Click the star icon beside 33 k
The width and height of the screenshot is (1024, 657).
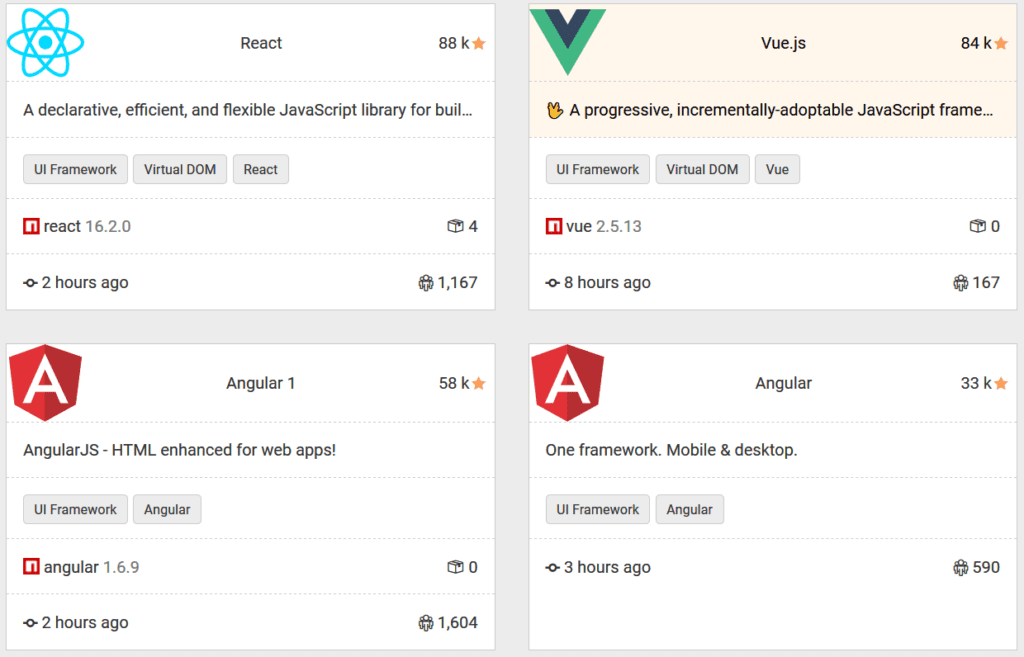click(x=1001, y=383)
